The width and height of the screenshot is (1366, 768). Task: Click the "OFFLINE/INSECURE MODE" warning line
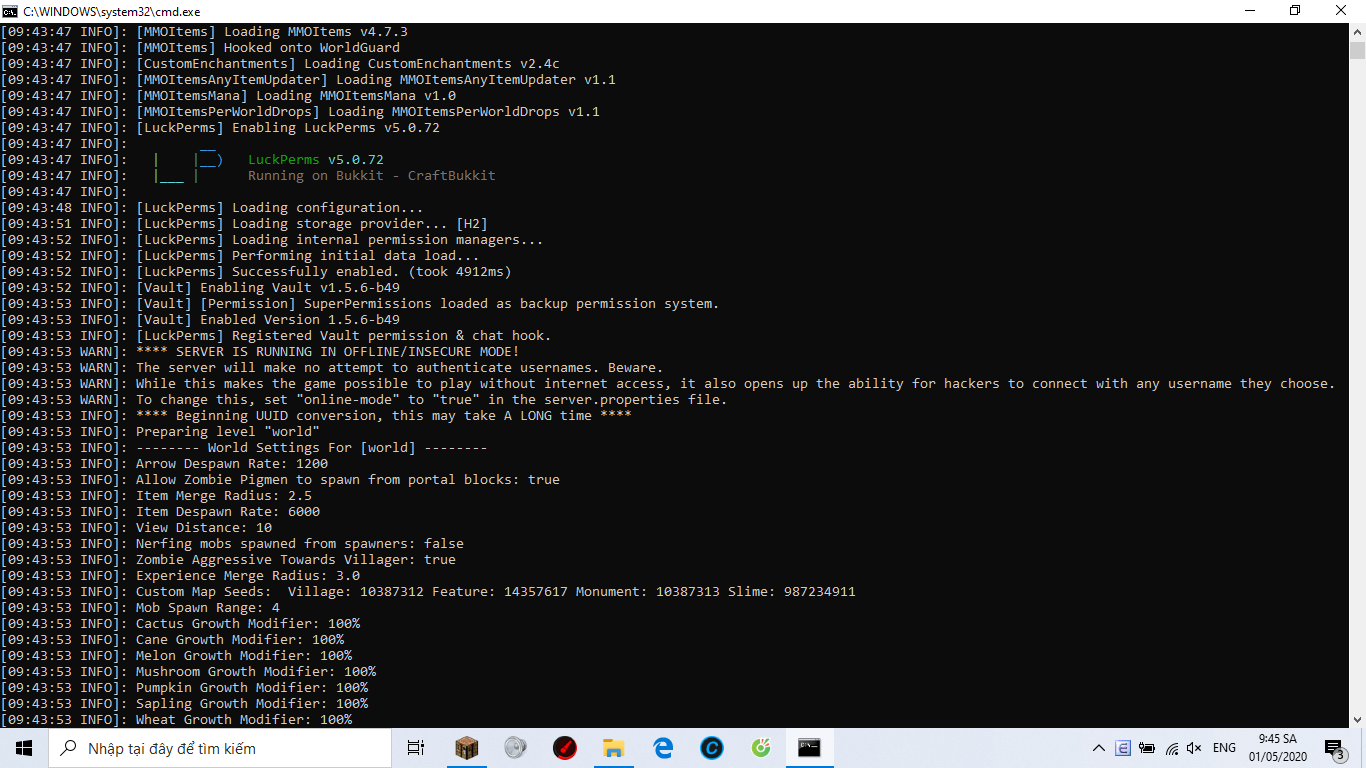point(259,352)
